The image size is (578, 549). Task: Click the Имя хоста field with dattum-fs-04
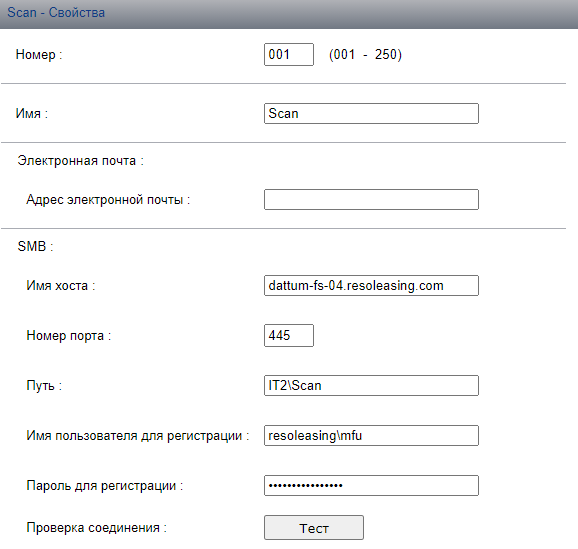[x=371, y=285]
